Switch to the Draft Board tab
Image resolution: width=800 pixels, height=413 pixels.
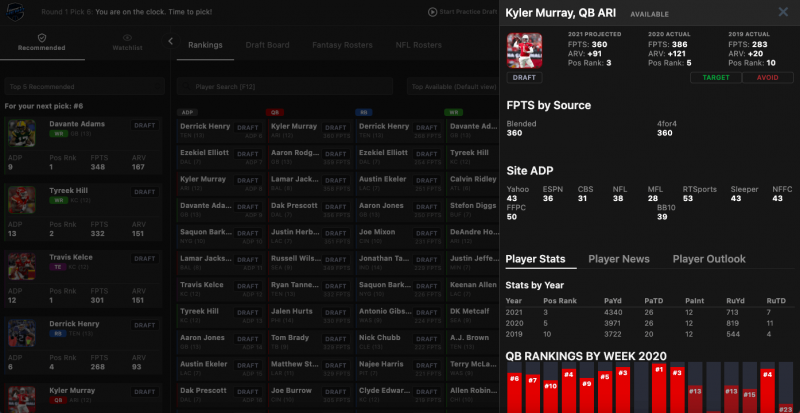click(x=267, y=45)
